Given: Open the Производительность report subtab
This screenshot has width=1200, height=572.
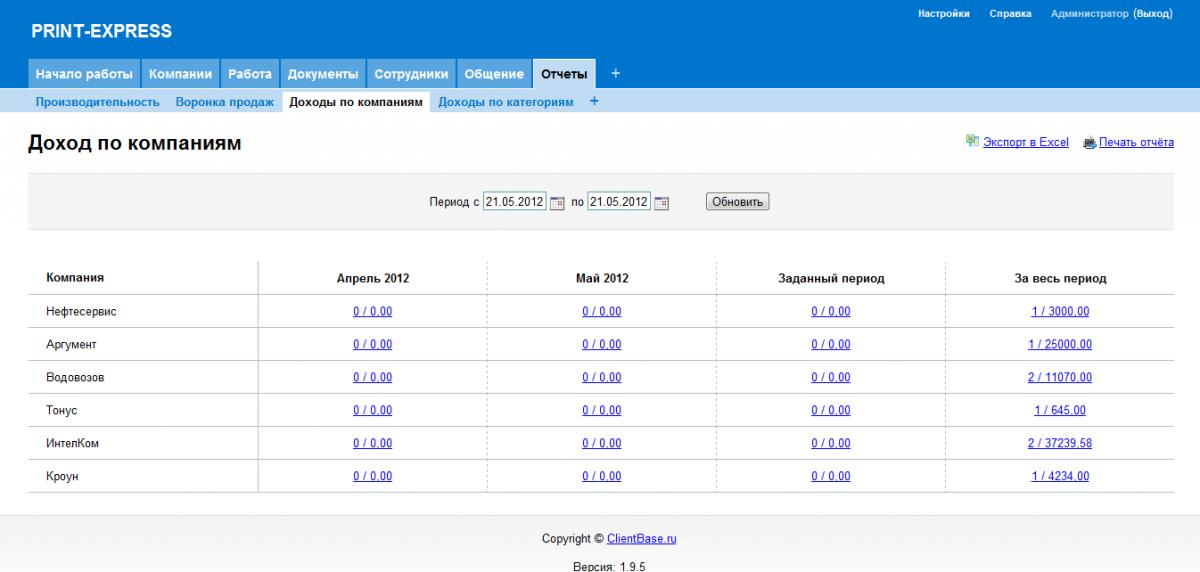Looking at the screenshot, I should coord(98,102).
